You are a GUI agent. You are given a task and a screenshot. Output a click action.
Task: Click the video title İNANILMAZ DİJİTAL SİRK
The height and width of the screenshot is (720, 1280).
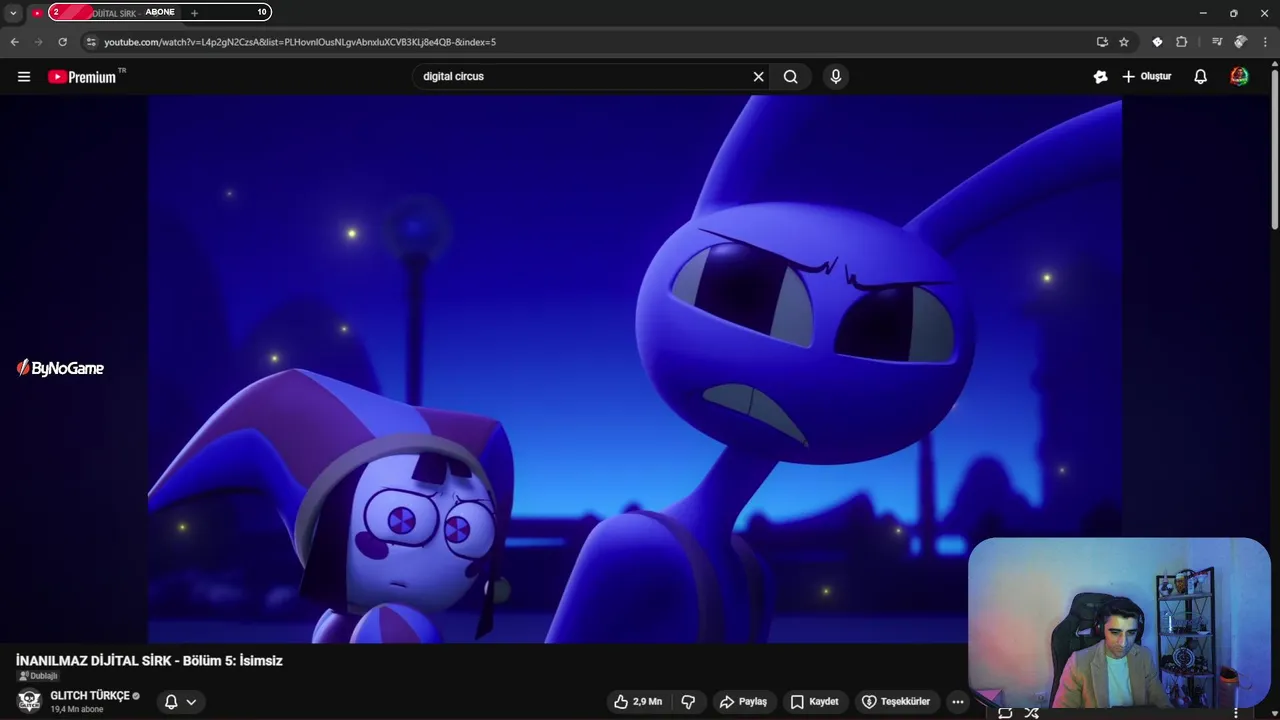click(149, 661)
